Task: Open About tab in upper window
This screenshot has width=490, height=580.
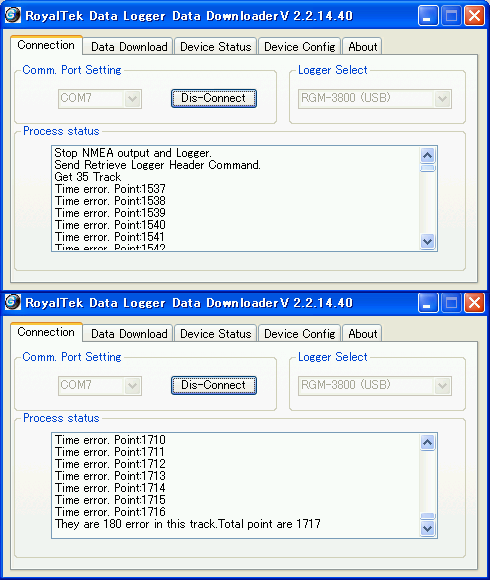Action: coord(362,47)
